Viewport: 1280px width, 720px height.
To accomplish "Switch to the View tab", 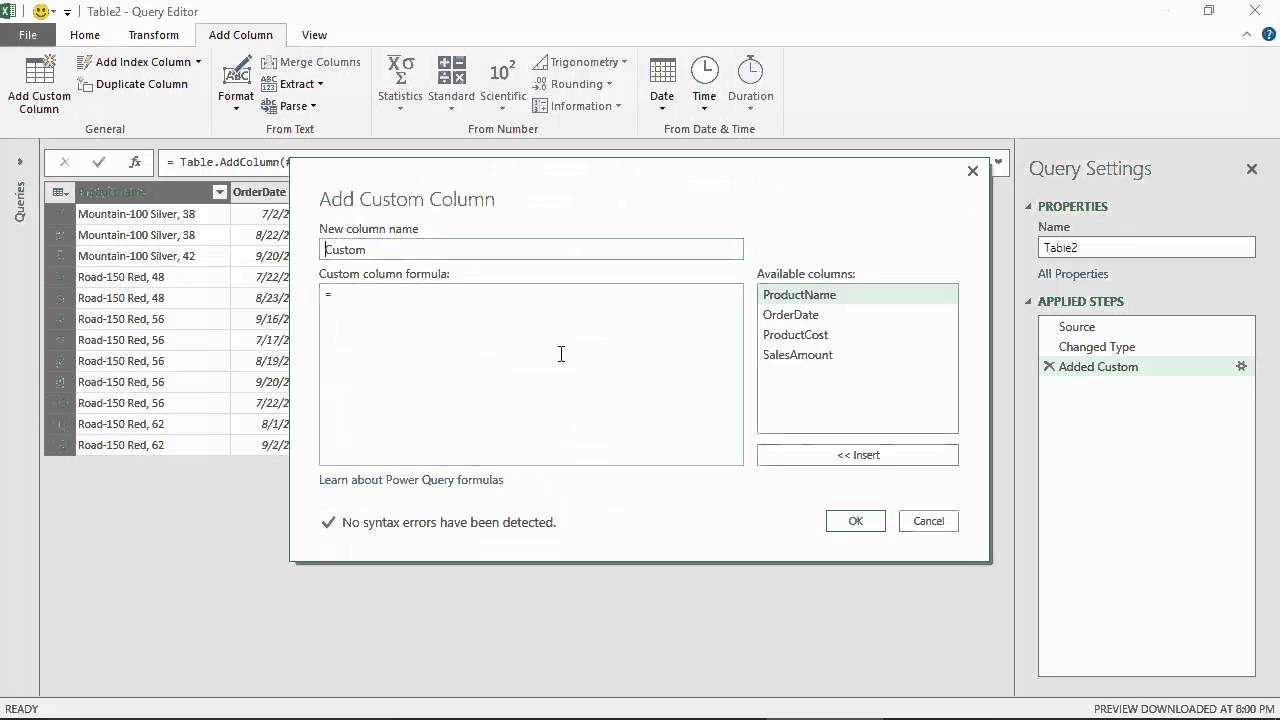I will 314,35.
